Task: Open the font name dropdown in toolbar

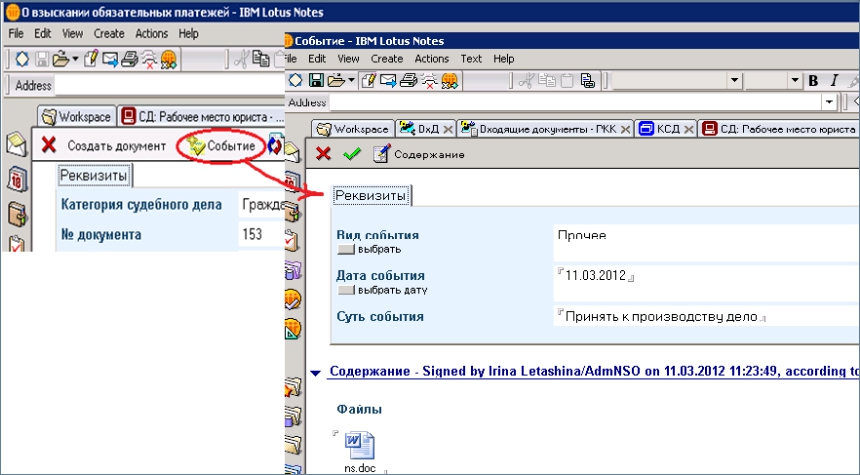Action: [x=735, y=80]
